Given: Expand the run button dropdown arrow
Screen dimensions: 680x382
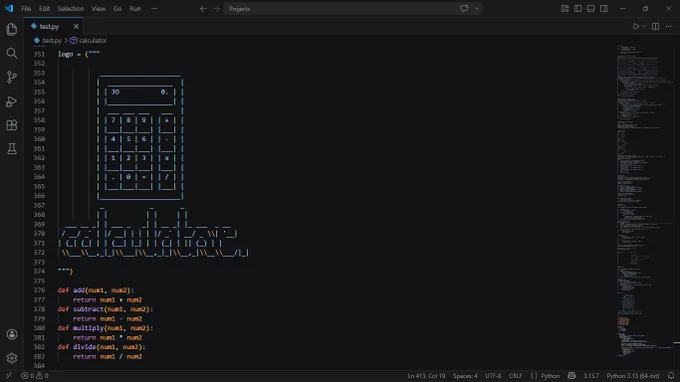Looking at the screenshot, I should 644,26.
